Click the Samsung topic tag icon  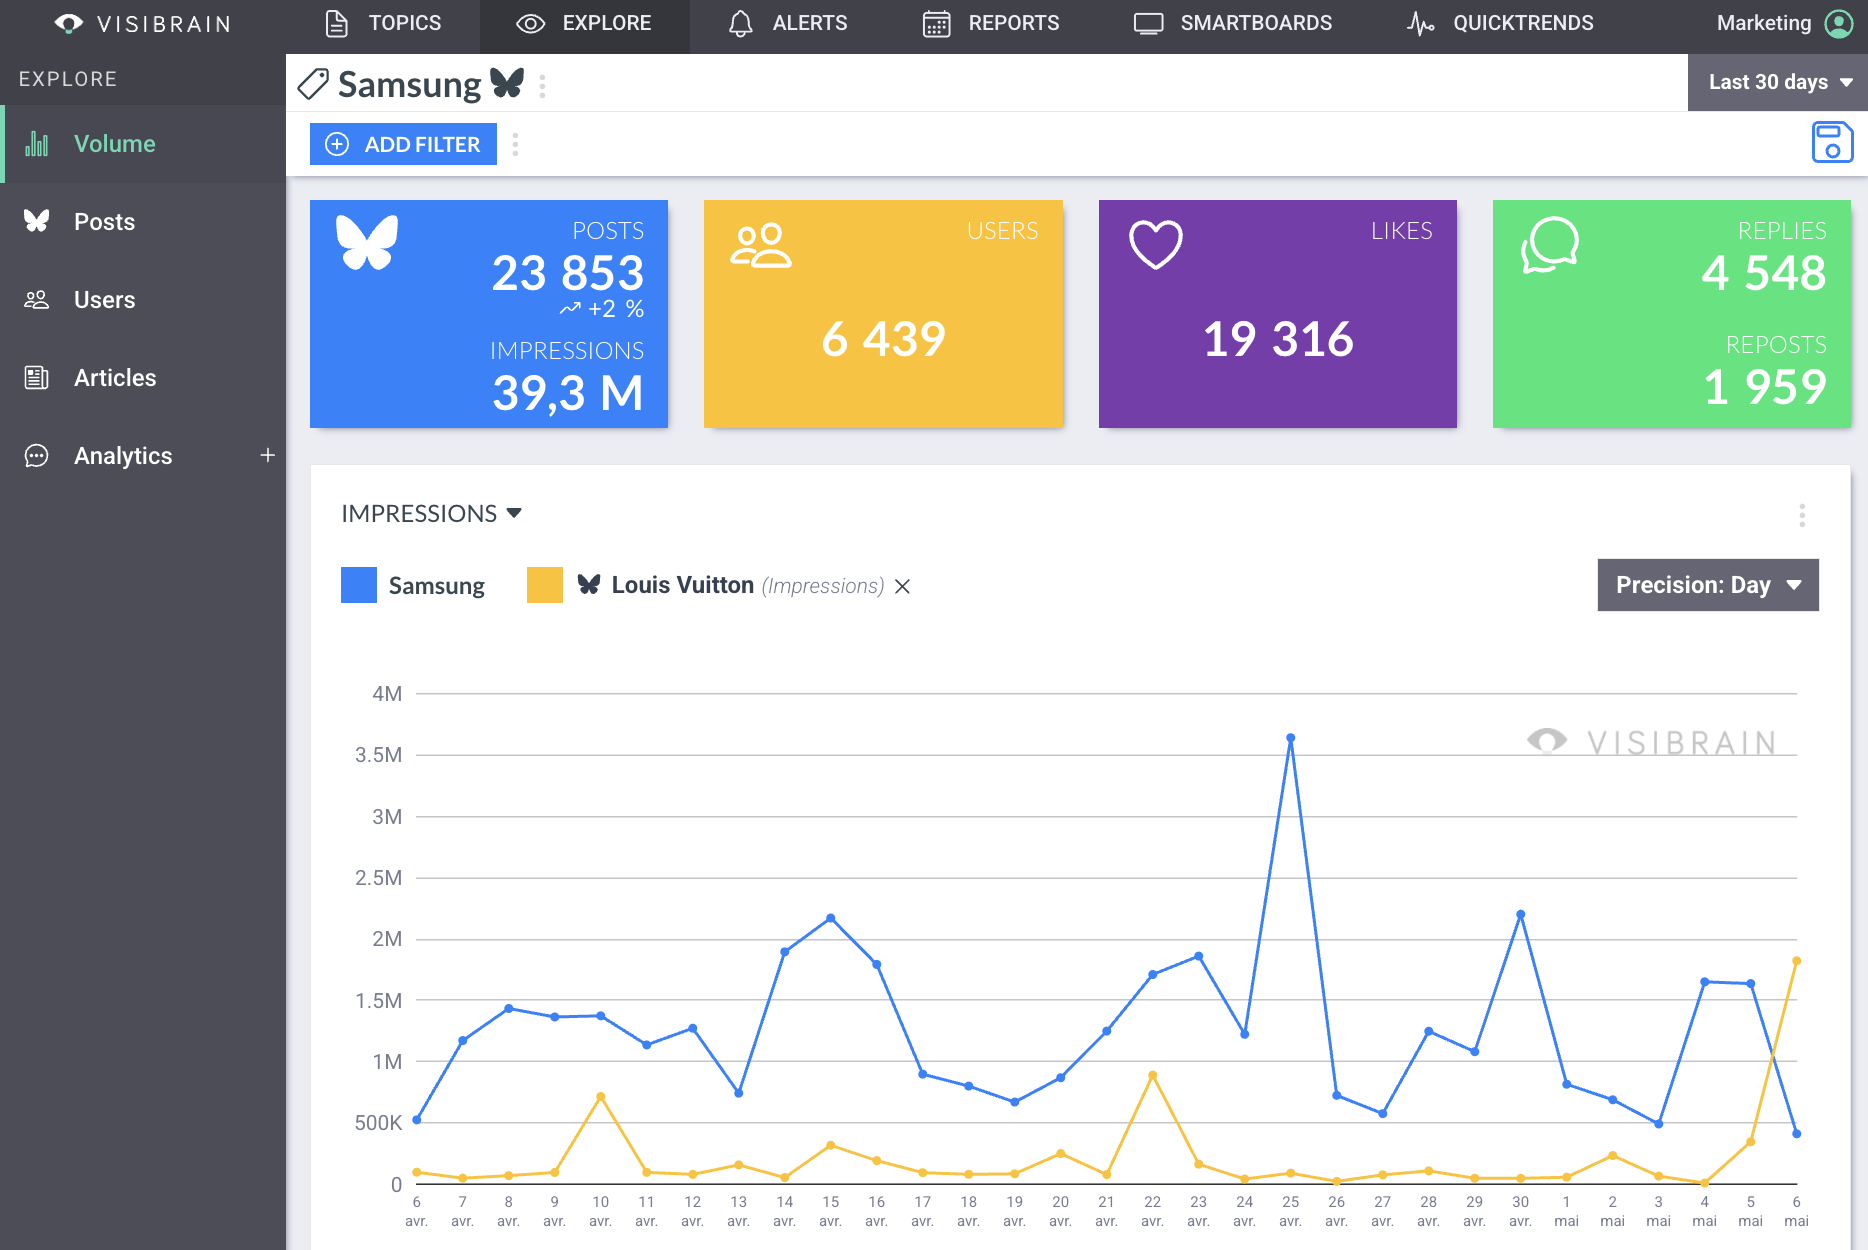314,84
